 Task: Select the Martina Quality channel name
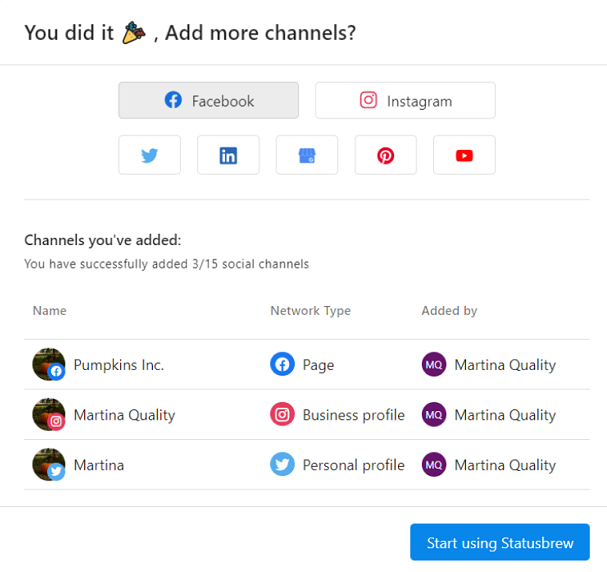(124, 415)
